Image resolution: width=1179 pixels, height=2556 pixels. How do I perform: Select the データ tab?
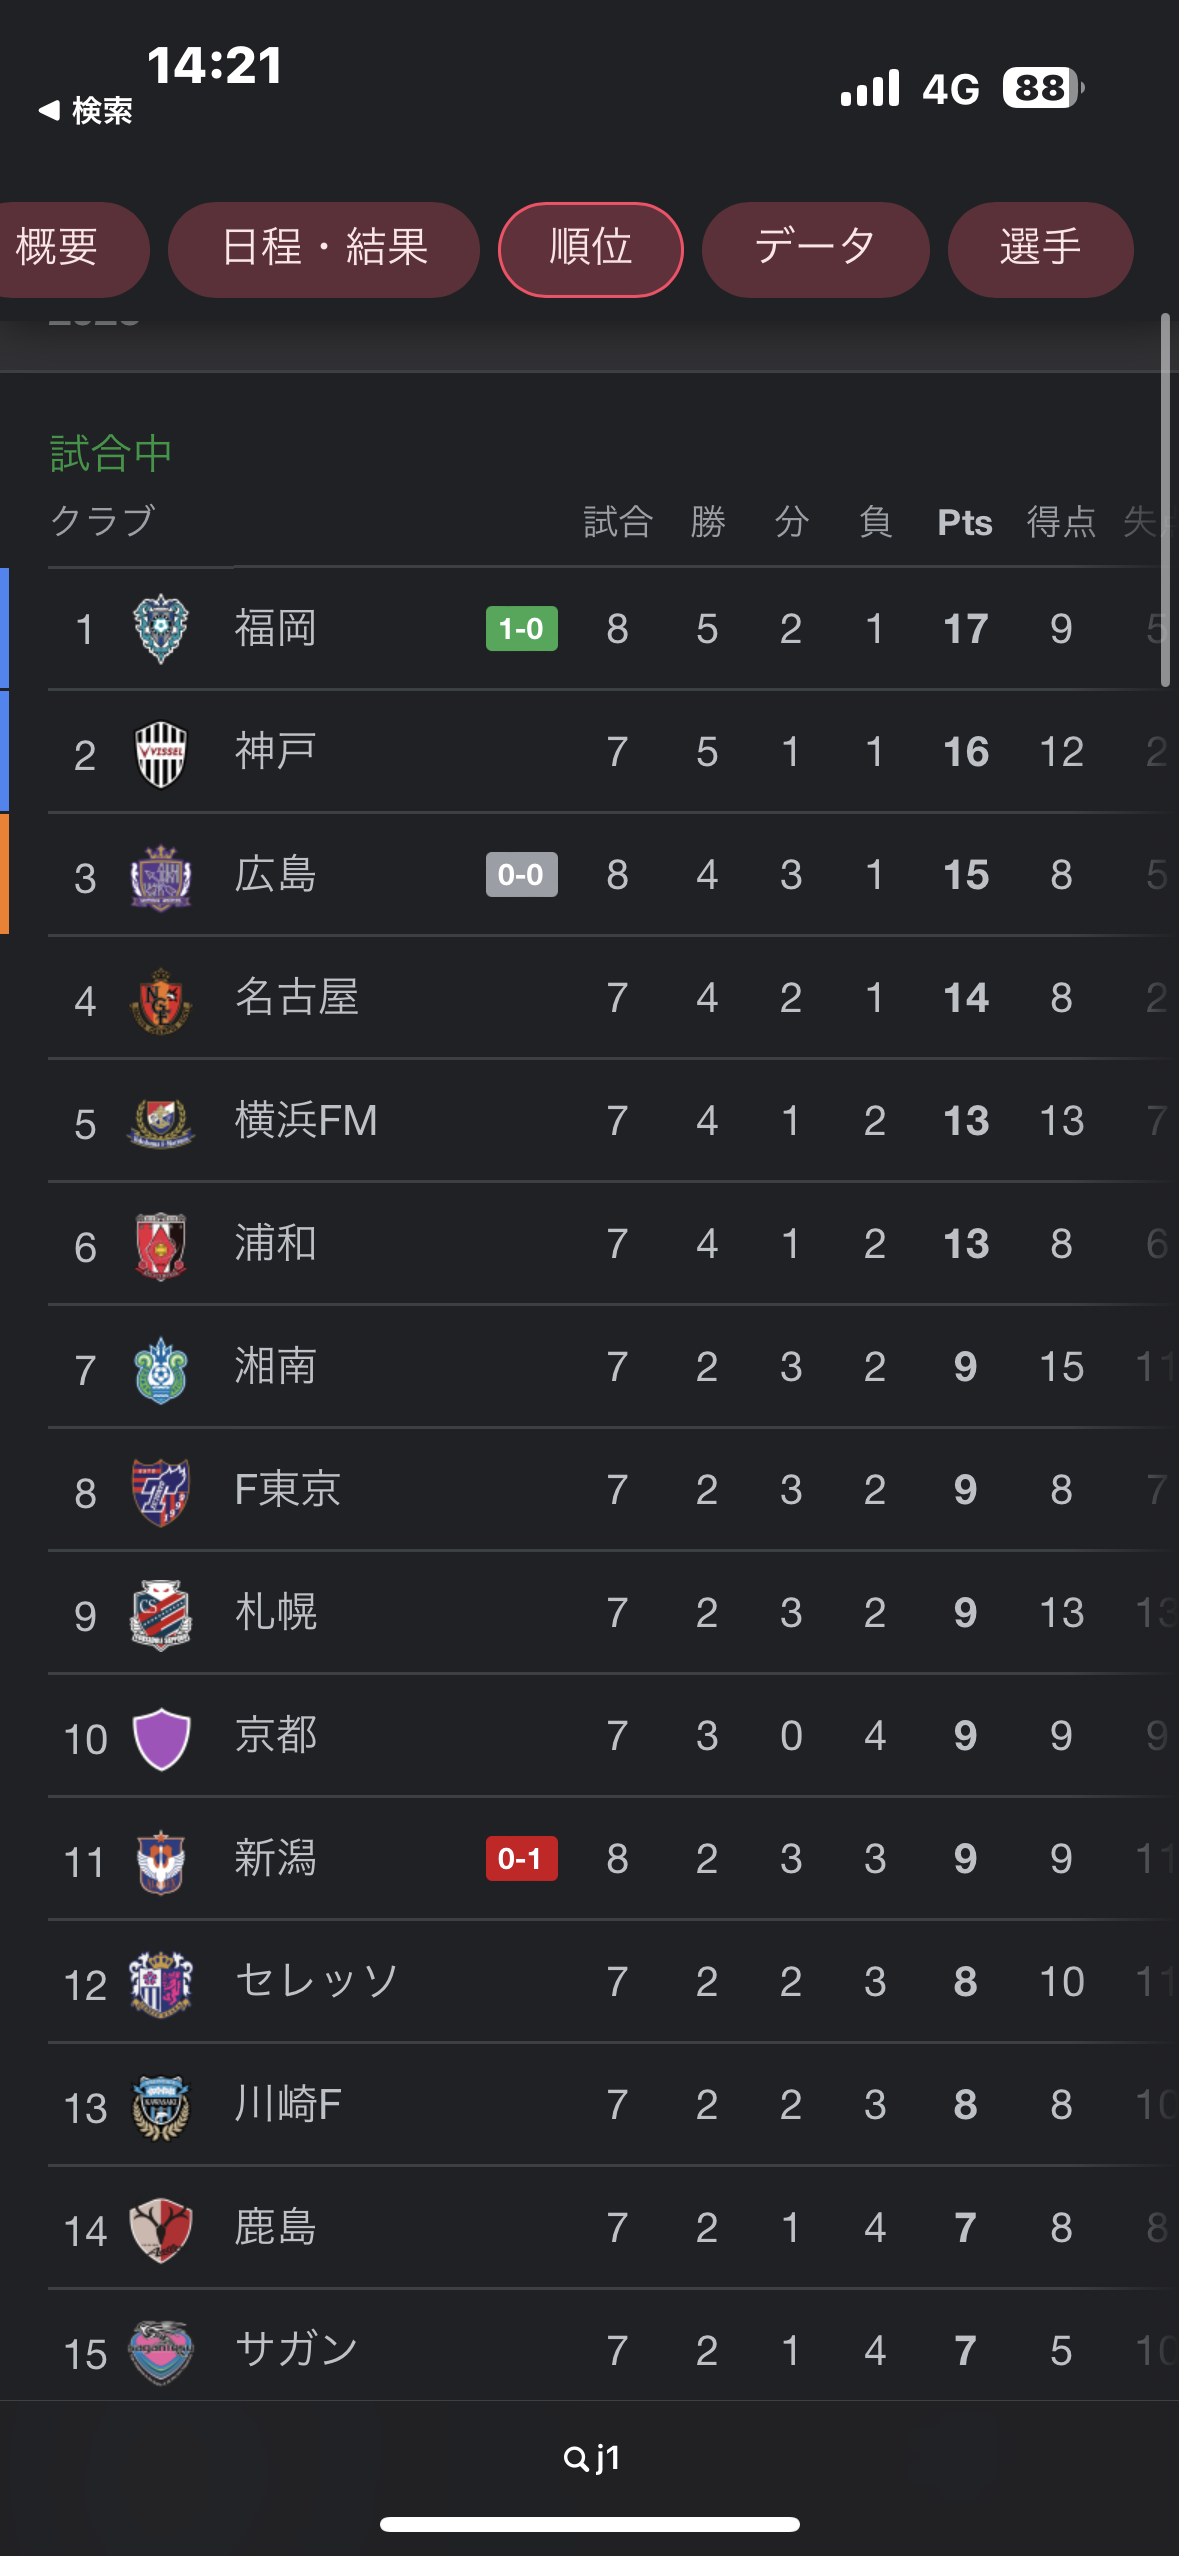pyautogui.click(x=815, y=249)
